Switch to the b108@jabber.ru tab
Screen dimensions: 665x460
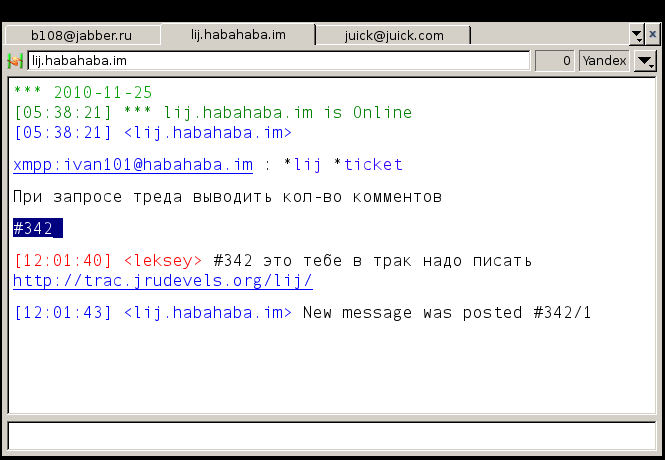82,35
